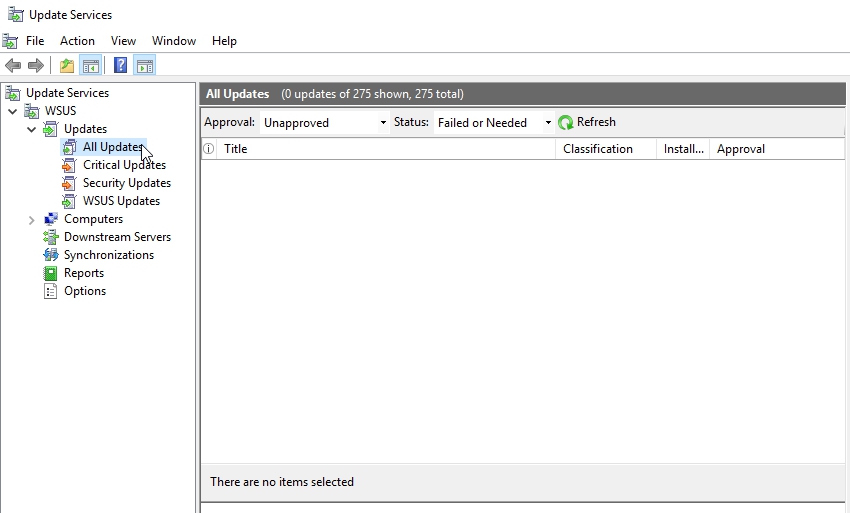Click the Update Services title bar icon
This screenshot has height=513, width=850.
(x=16, y=15)
